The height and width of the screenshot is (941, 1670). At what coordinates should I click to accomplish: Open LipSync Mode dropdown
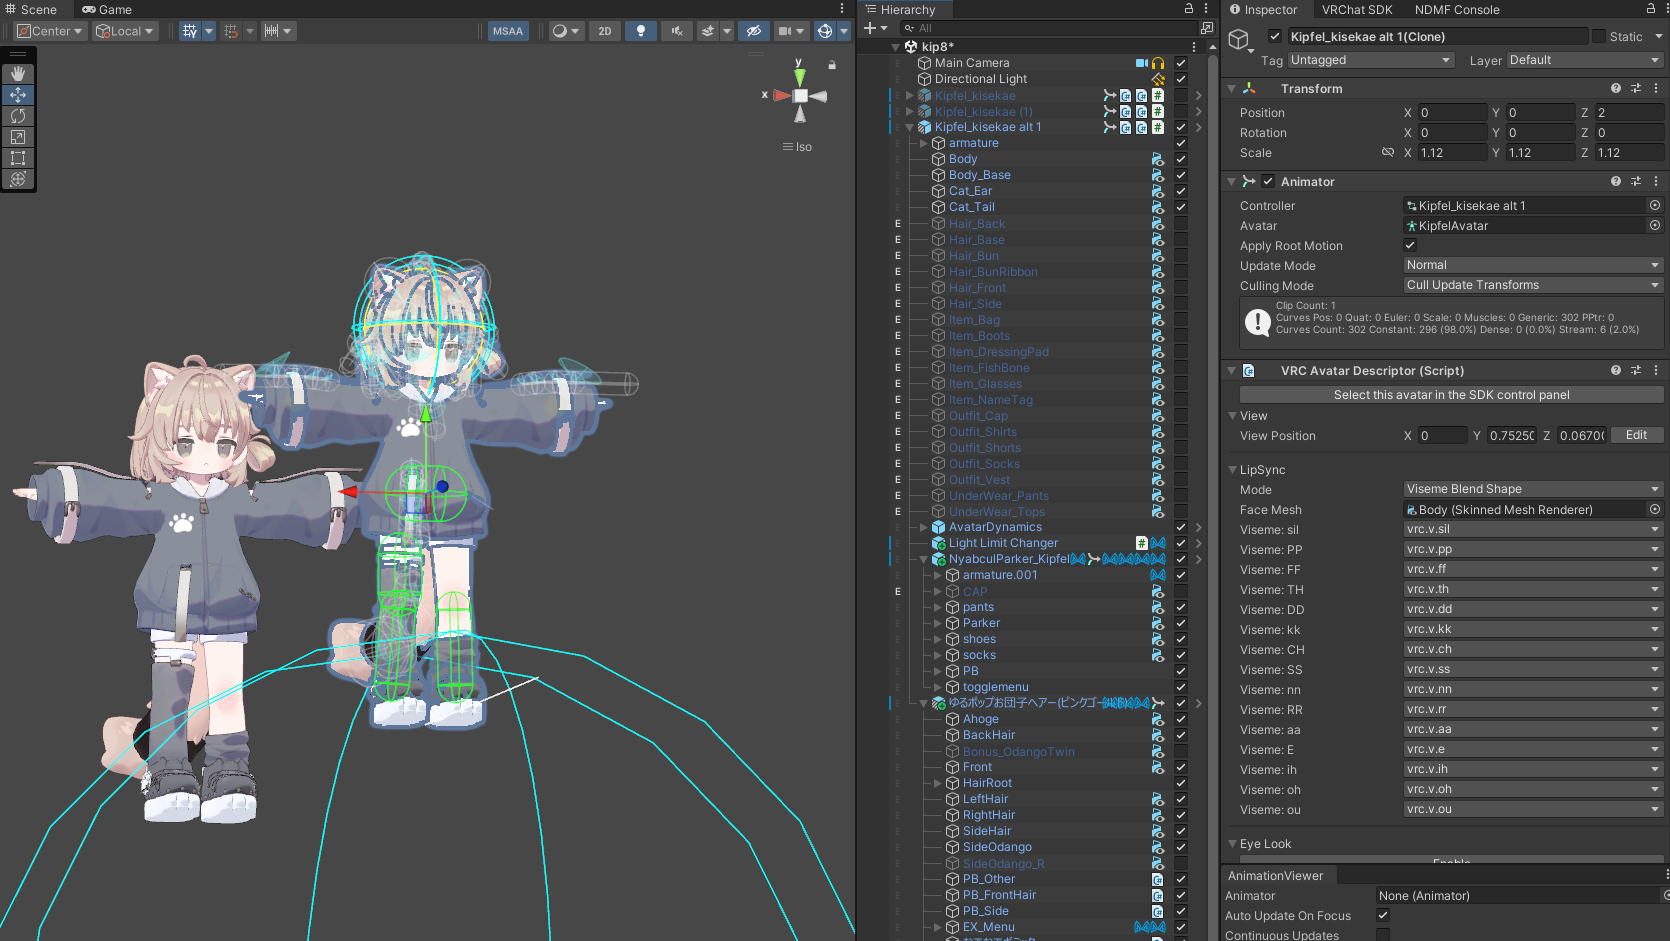(x=1533, y=489)
